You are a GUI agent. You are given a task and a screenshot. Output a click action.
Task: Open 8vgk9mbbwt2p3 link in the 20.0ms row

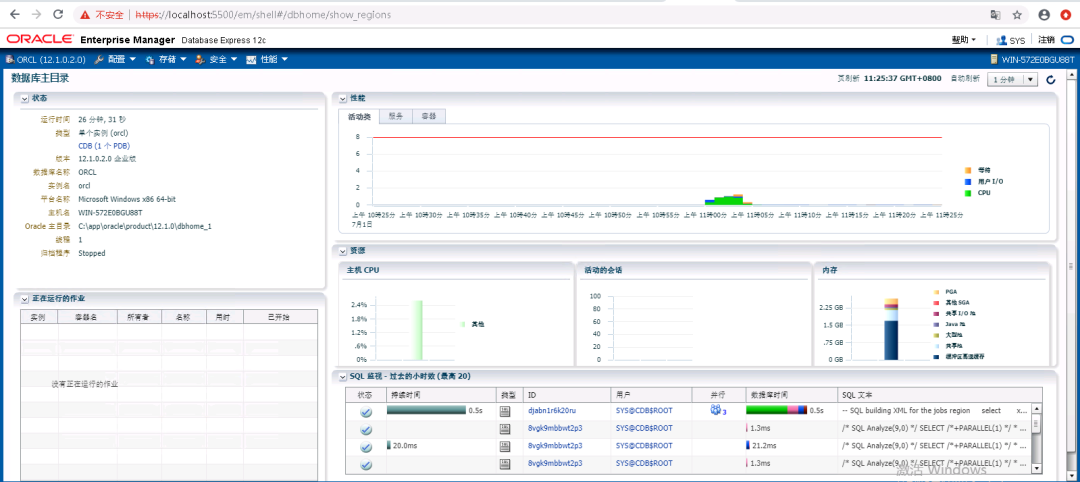pyautogui.click(x=555, y=446)
